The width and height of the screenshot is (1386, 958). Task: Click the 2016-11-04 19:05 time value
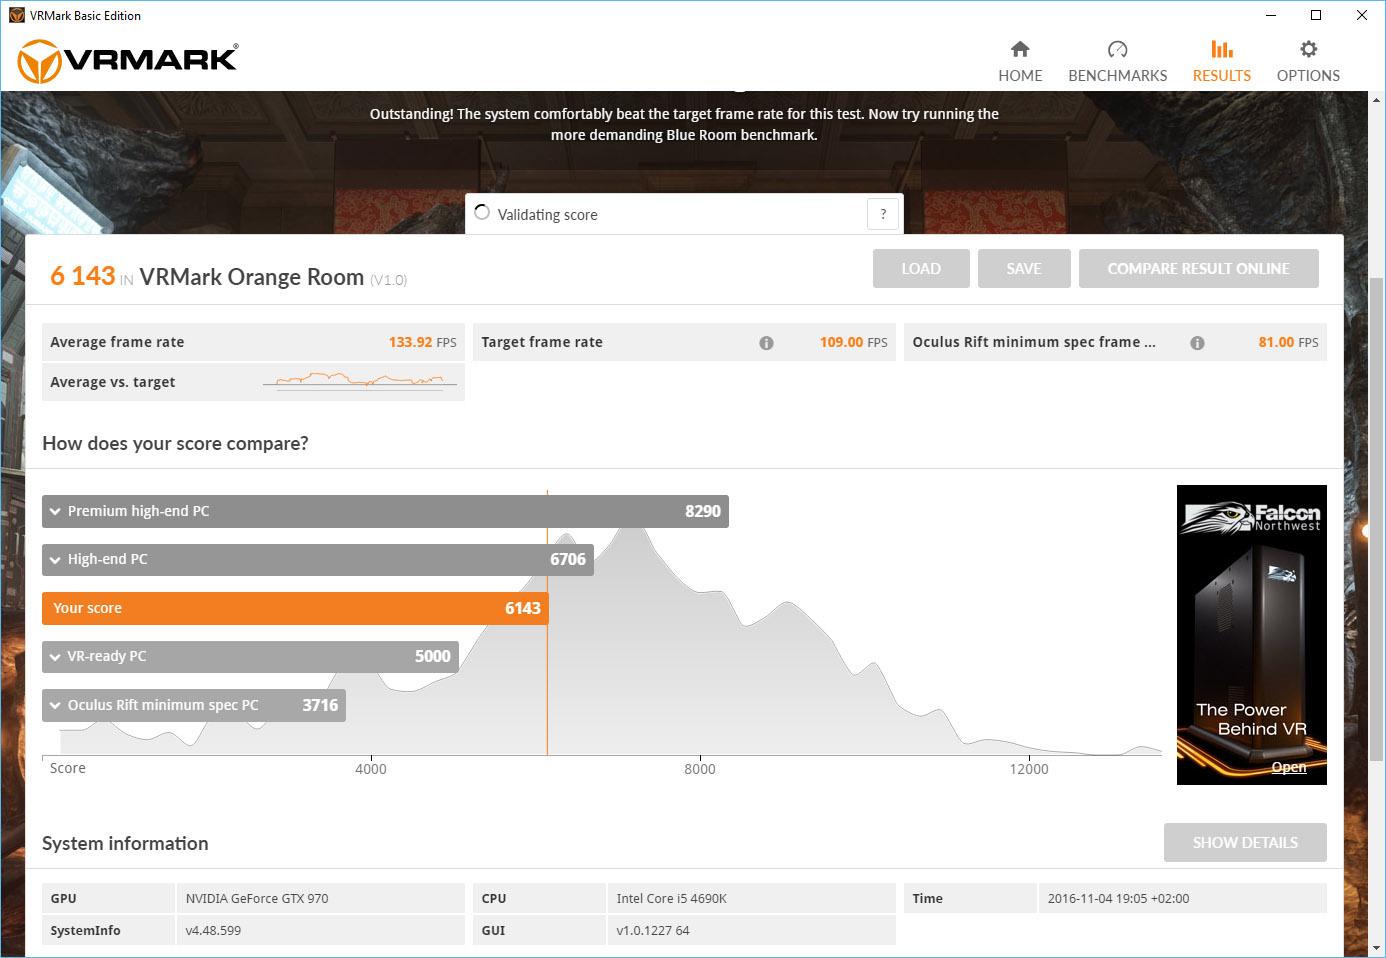click(x=1118, y=898)
